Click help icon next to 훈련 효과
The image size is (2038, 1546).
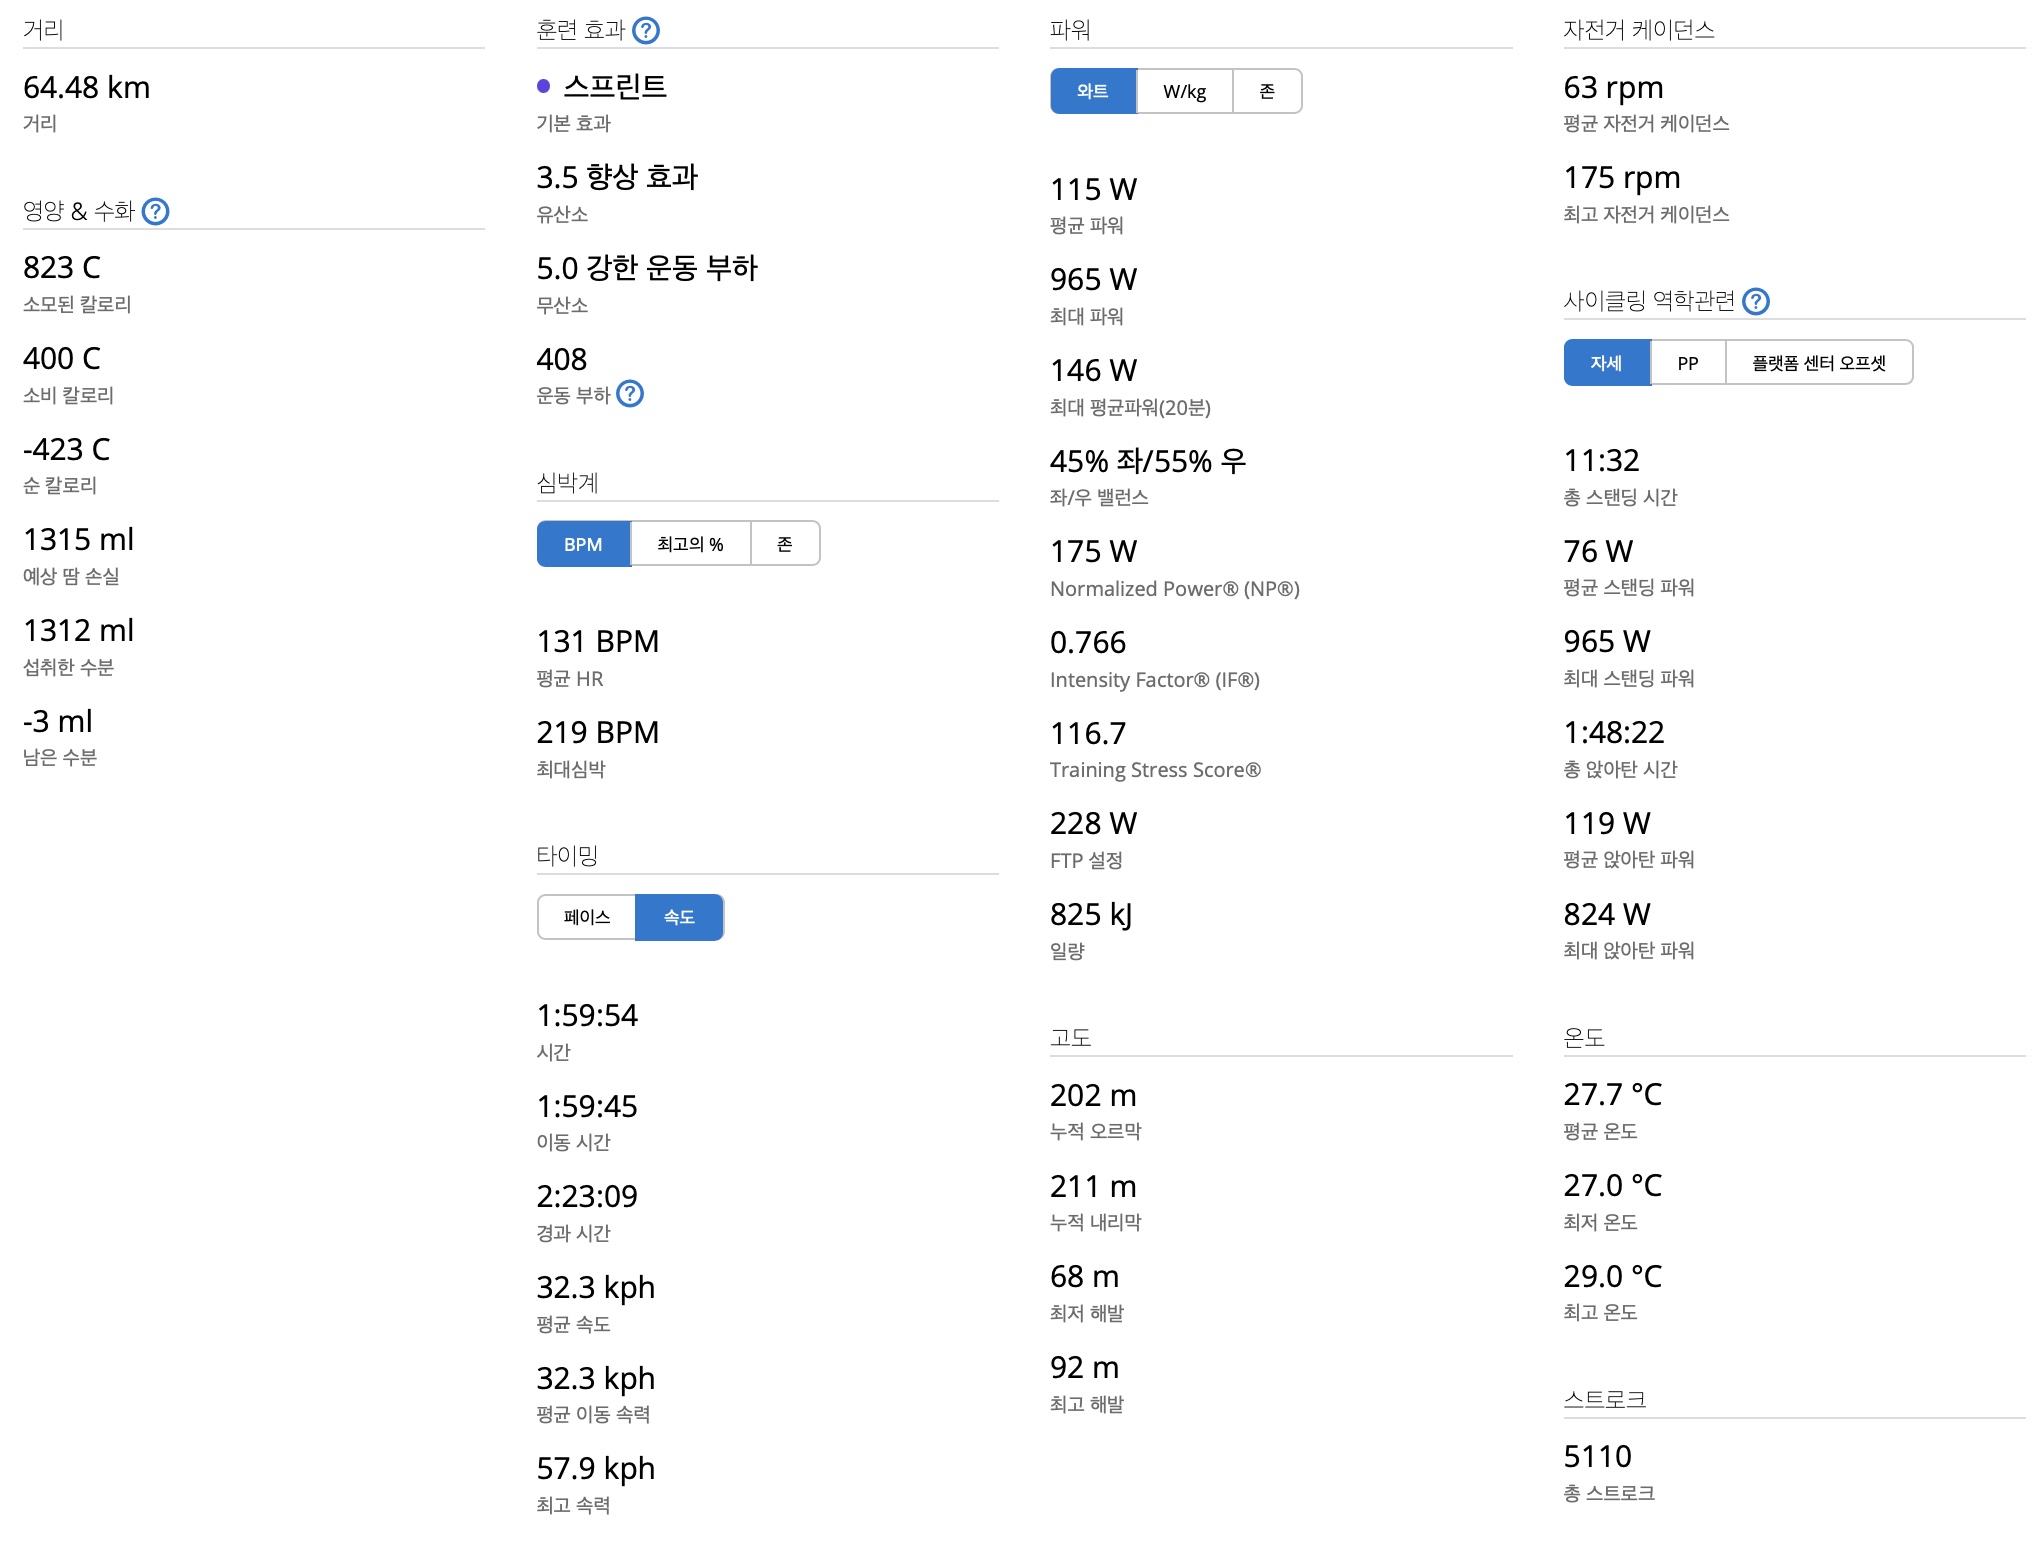click(646, 30)
